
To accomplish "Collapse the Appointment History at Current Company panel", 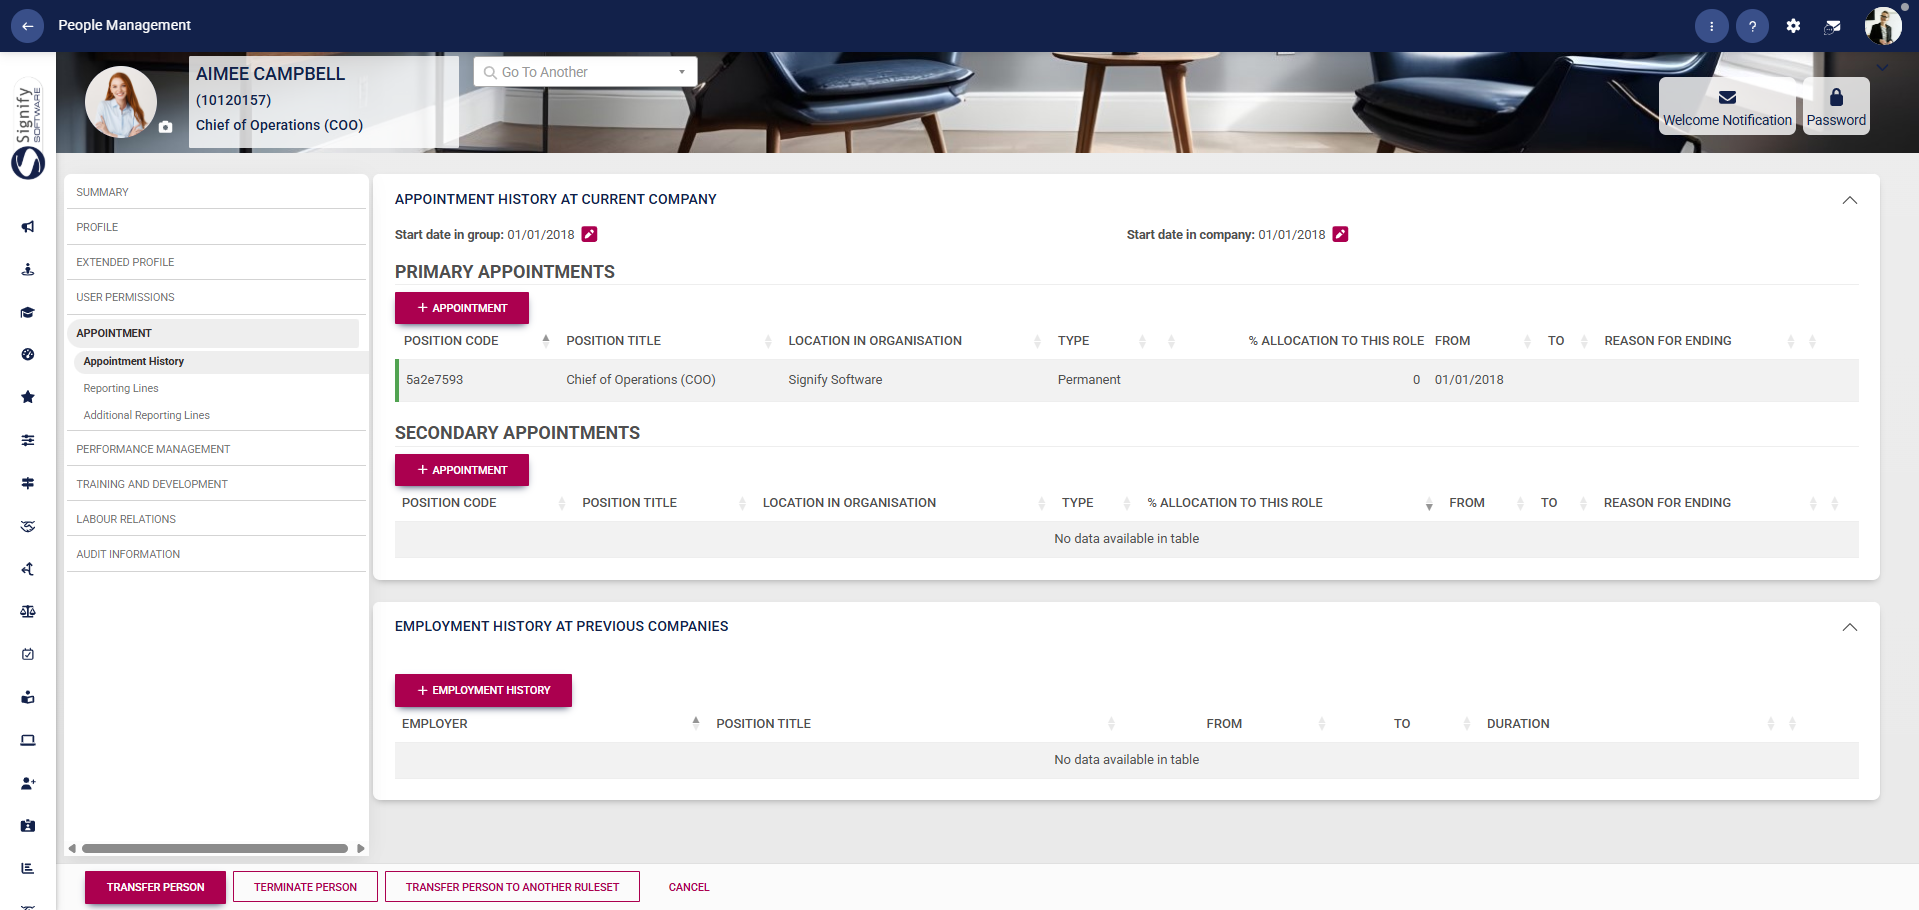I will 1848,200.
